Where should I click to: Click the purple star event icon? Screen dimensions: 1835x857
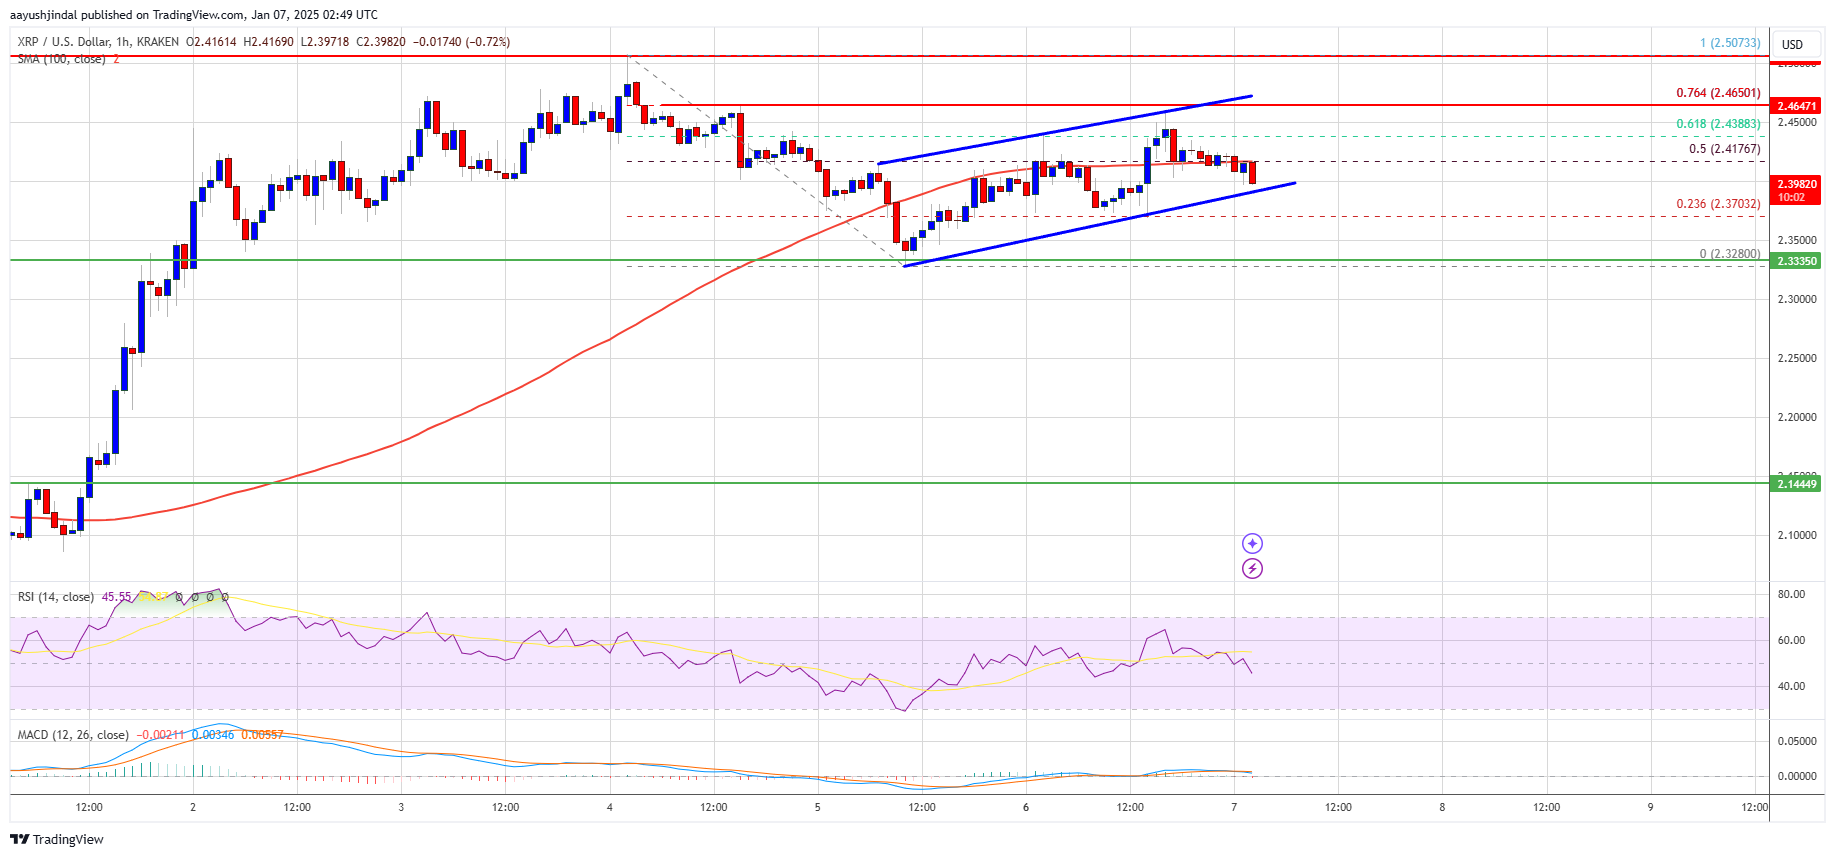pyautogui.click(x=1252, y=543)
